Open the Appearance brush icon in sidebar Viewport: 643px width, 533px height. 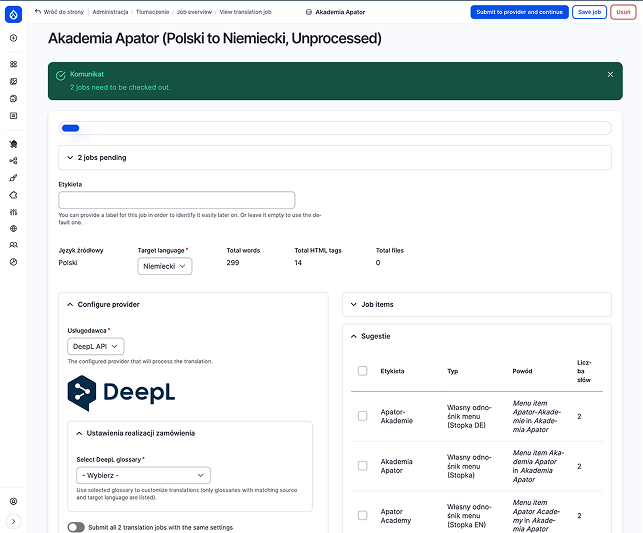(x=14, y=178)
